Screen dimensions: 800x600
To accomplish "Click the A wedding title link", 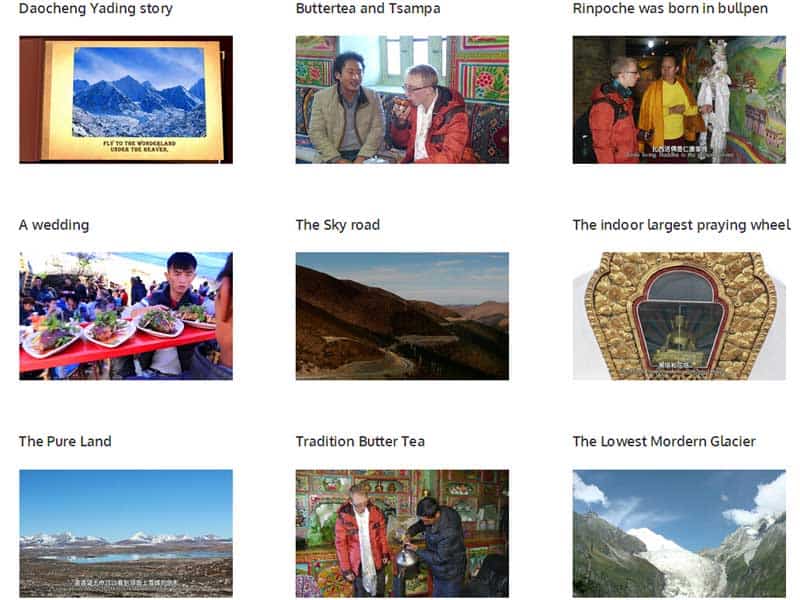I will pyautogui.click(x=54, y=225).
